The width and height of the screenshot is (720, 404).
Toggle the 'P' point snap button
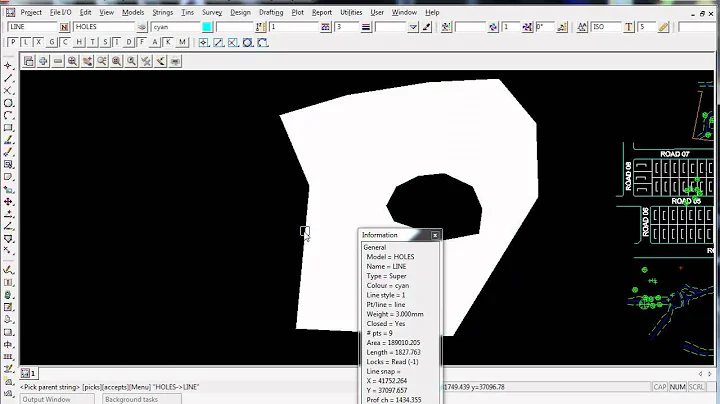point(13,42)
